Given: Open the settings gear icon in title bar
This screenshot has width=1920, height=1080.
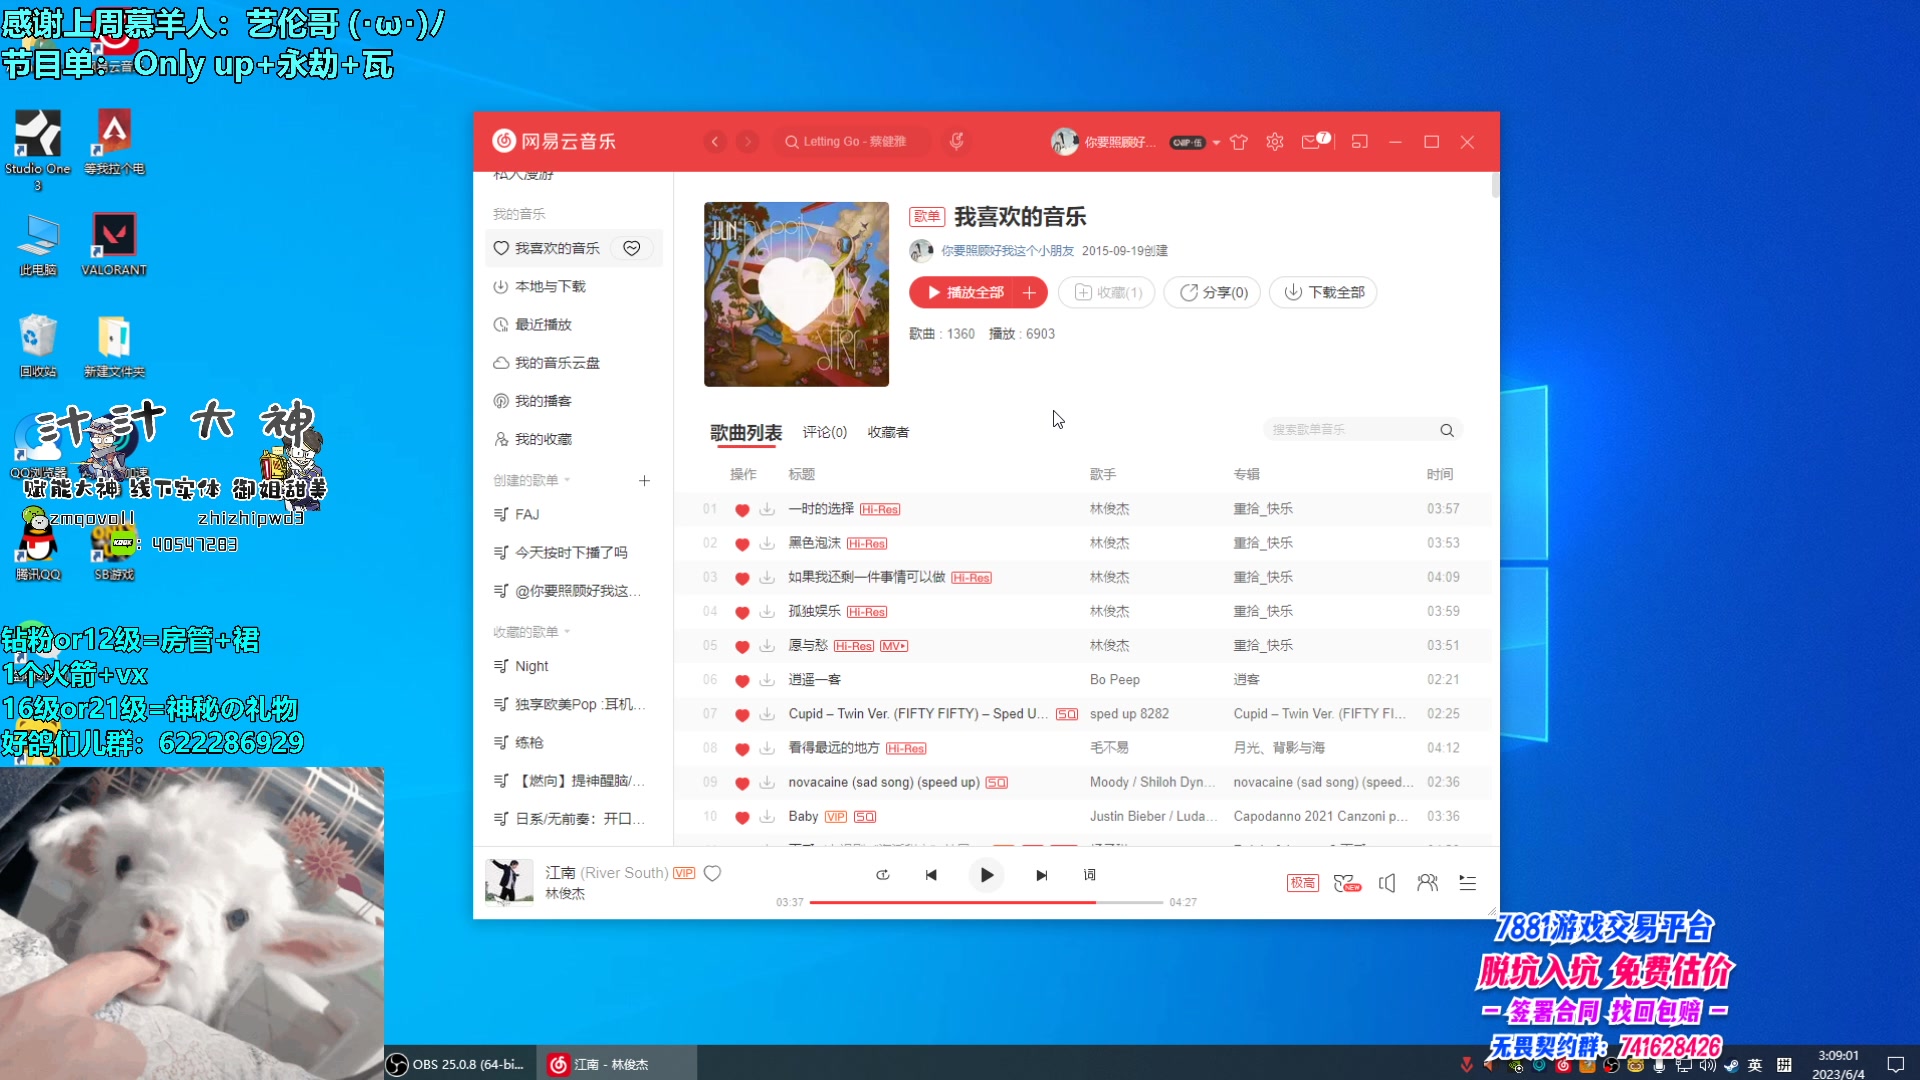Looking at the screenshot, I should click(x=1275, y=142).
